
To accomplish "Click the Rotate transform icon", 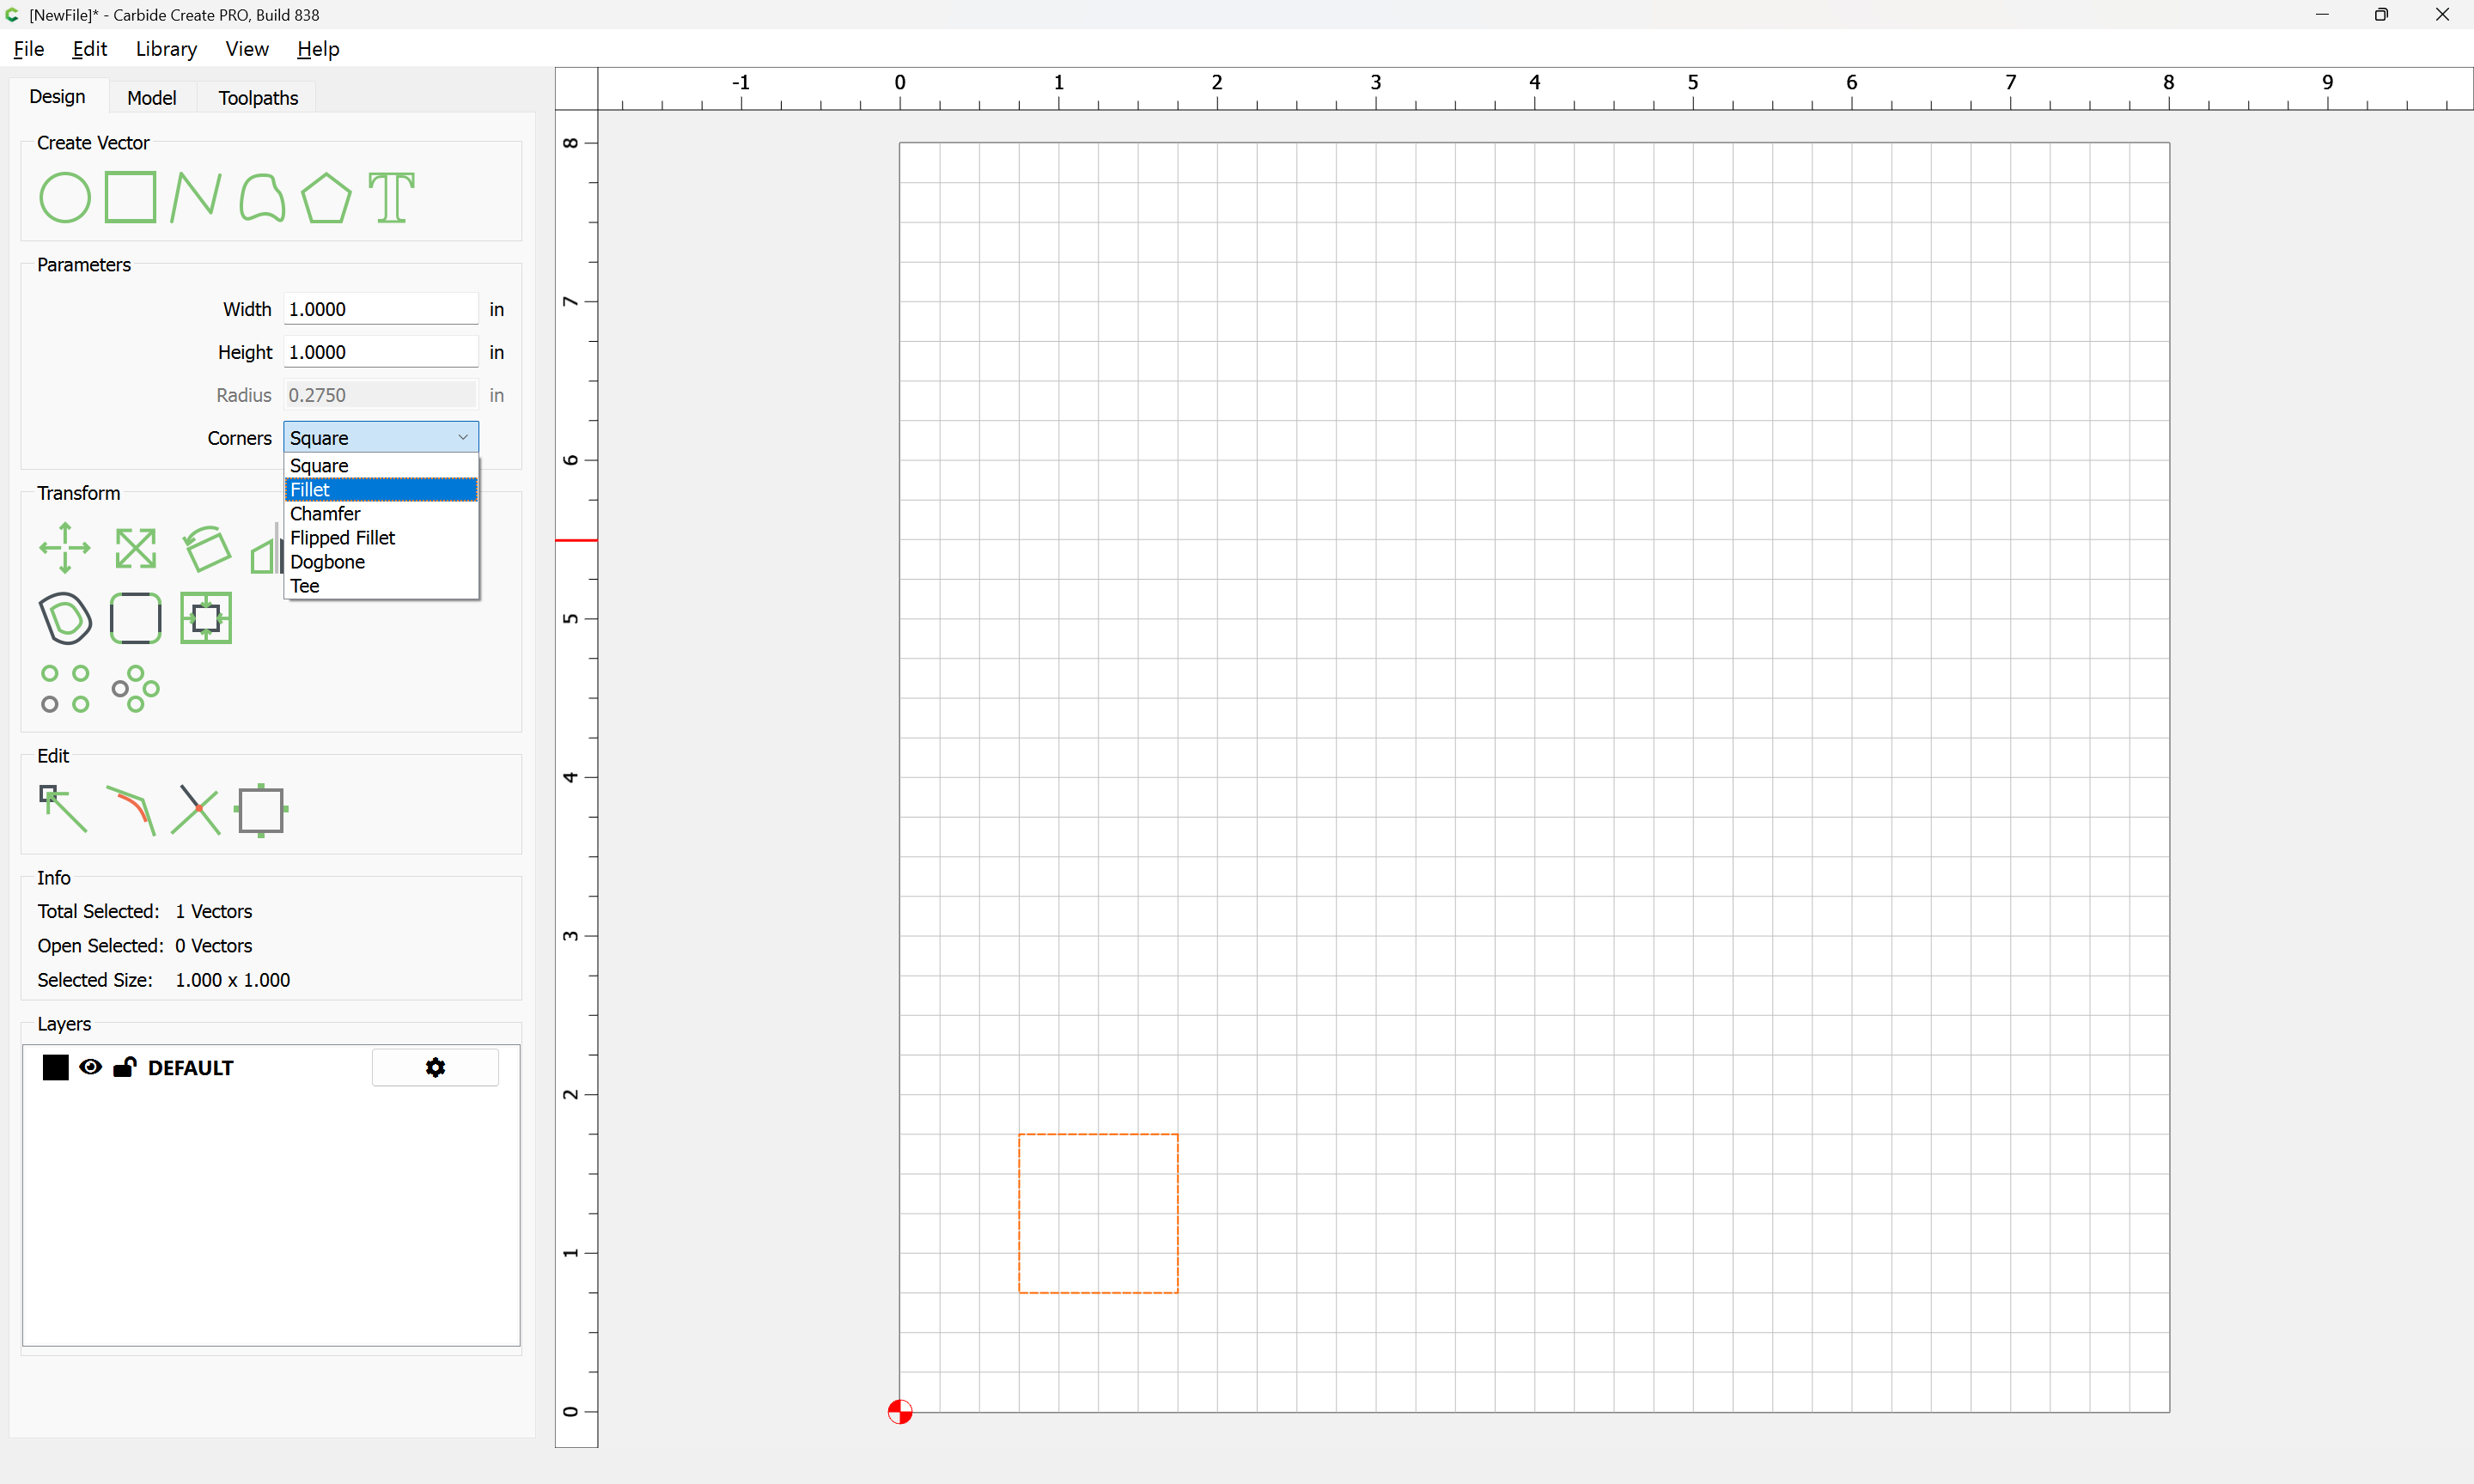I will pyautogui.click(x=207, y=548).
